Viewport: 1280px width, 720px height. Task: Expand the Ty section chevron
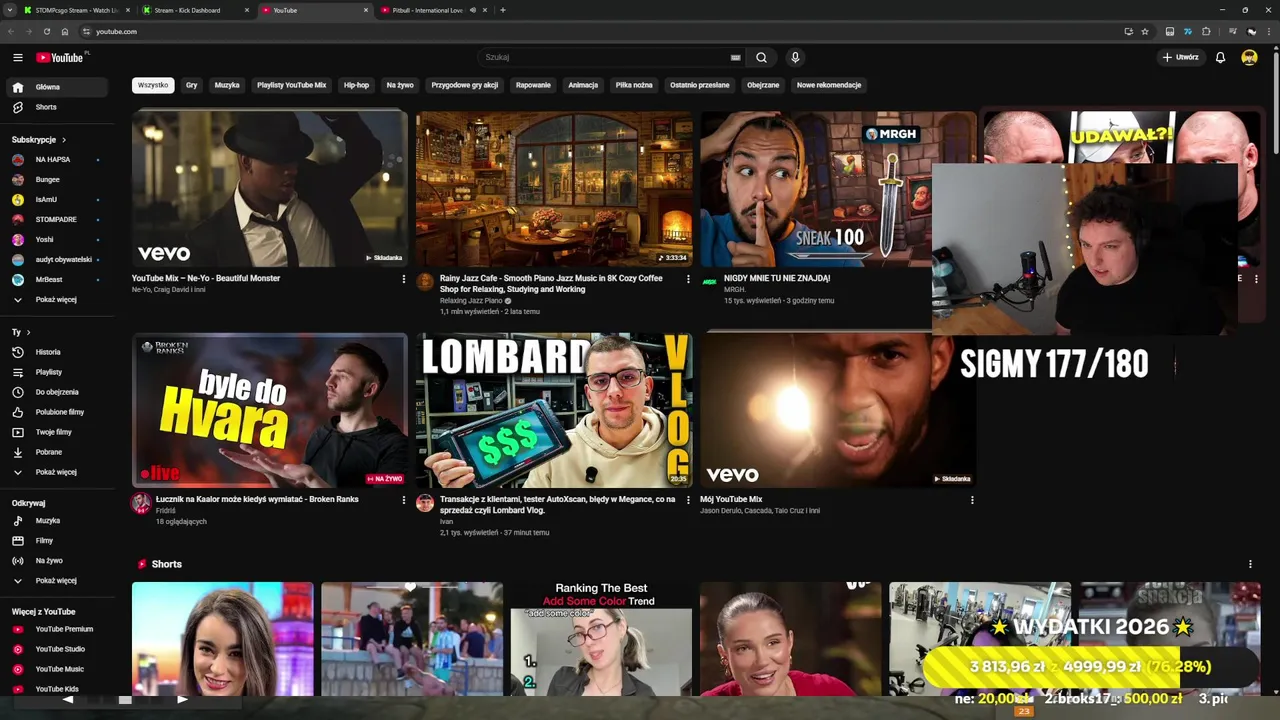point(28,332)
